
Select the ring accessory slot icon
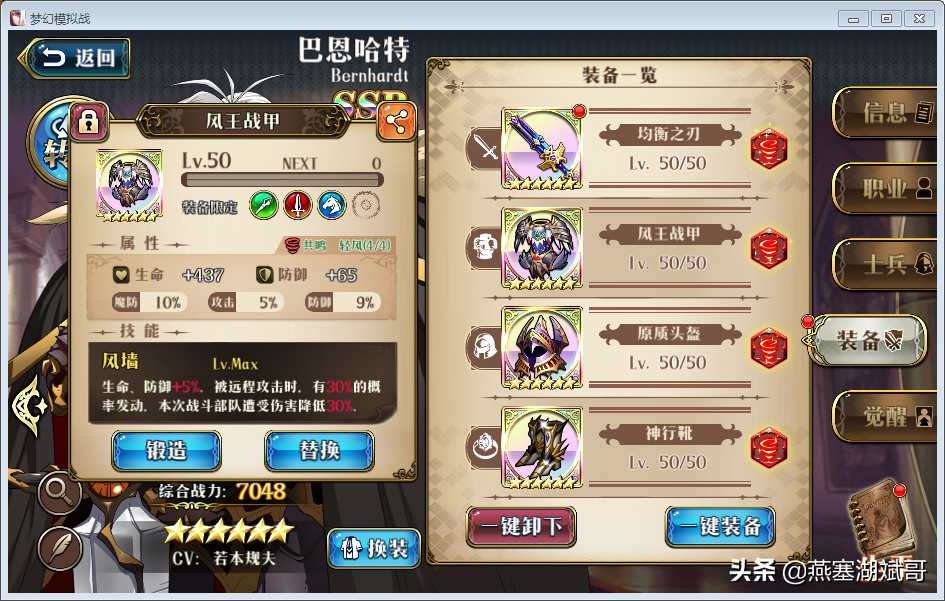click(484, 447)
